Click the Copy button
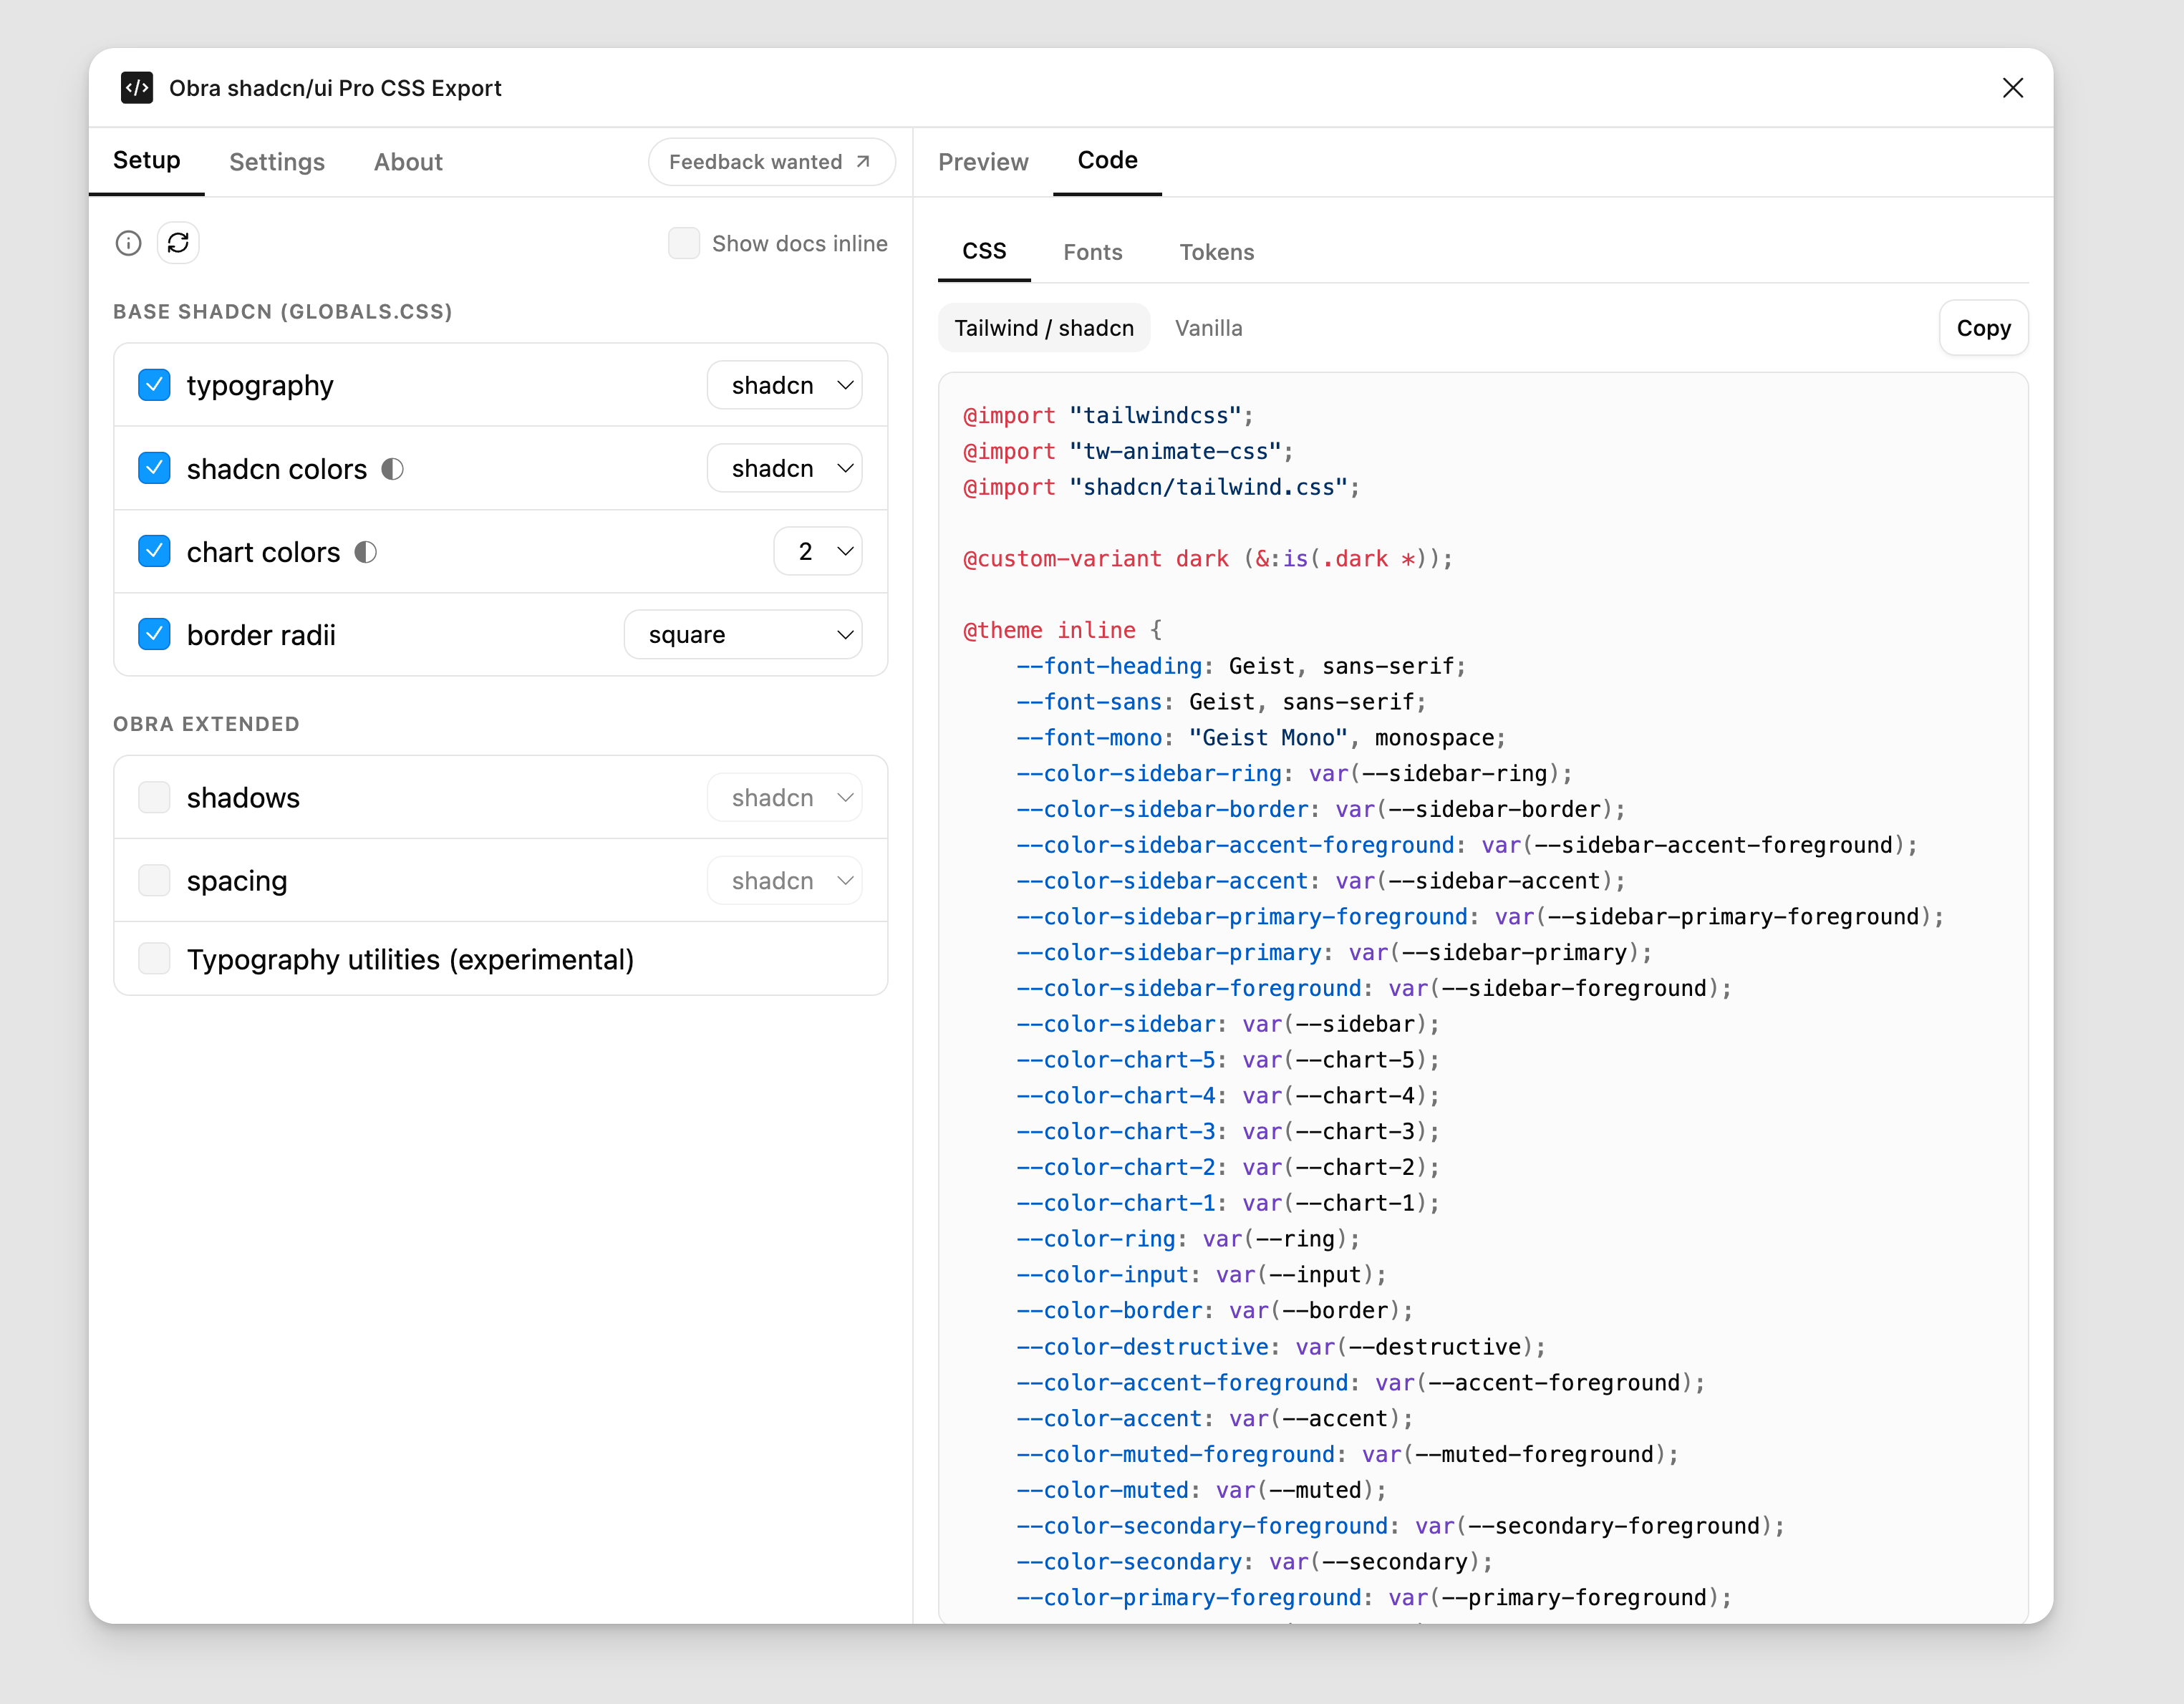The image size is (2184, 1704). click(x=1984, y=328)
